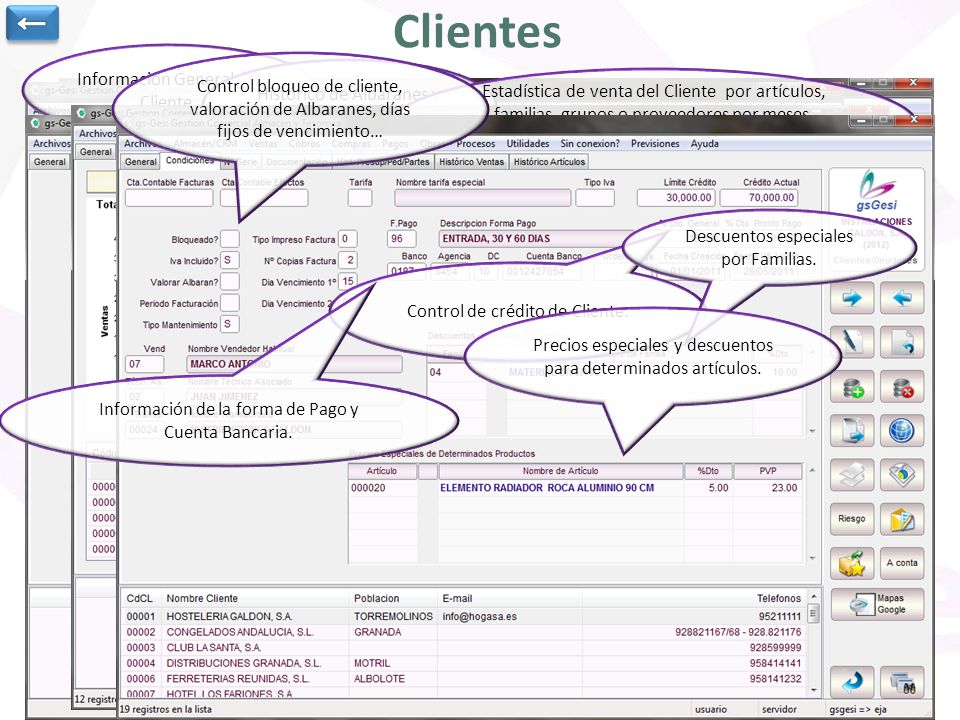Open Archivos menu in the rear-left window
This screenshot has width=960, height=720.
51,143
